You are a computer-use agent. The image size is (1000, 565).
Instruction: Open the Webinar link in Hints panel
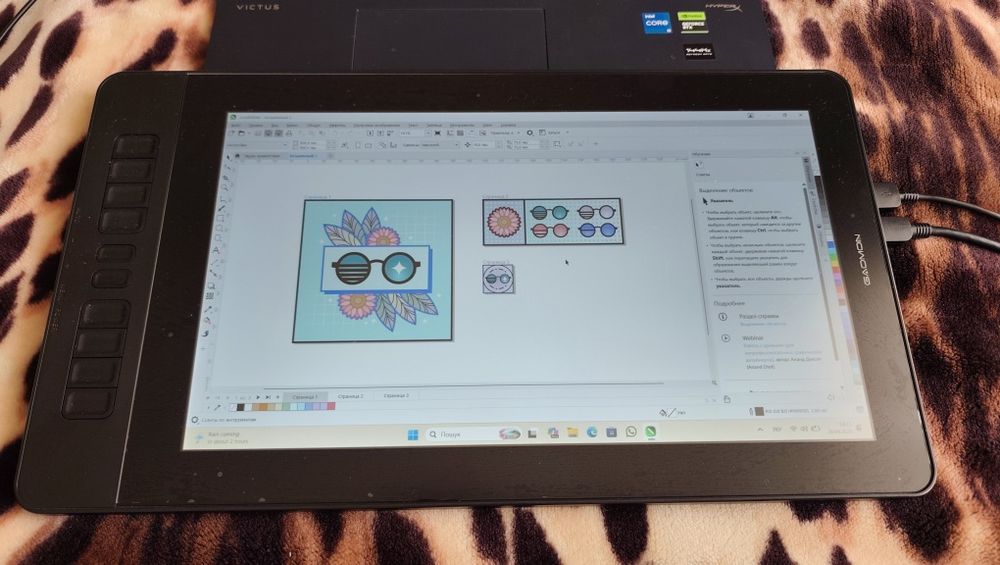[x=753, y=337]
